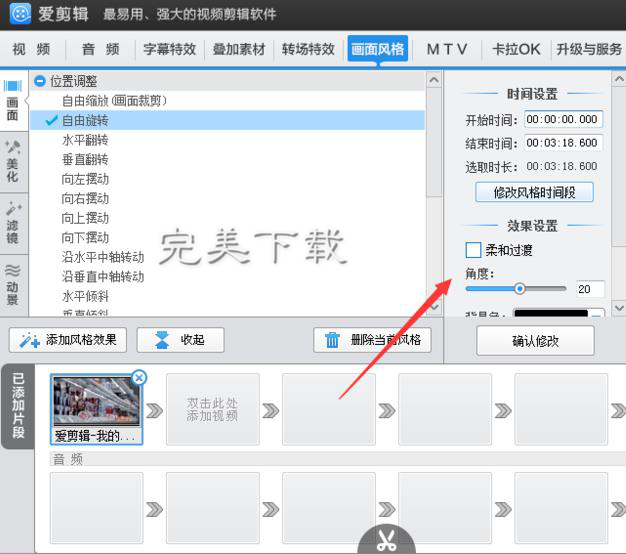Select the 滤镜 sidebar category
This screenshot has width=626, height=554.
pos(13,223)
